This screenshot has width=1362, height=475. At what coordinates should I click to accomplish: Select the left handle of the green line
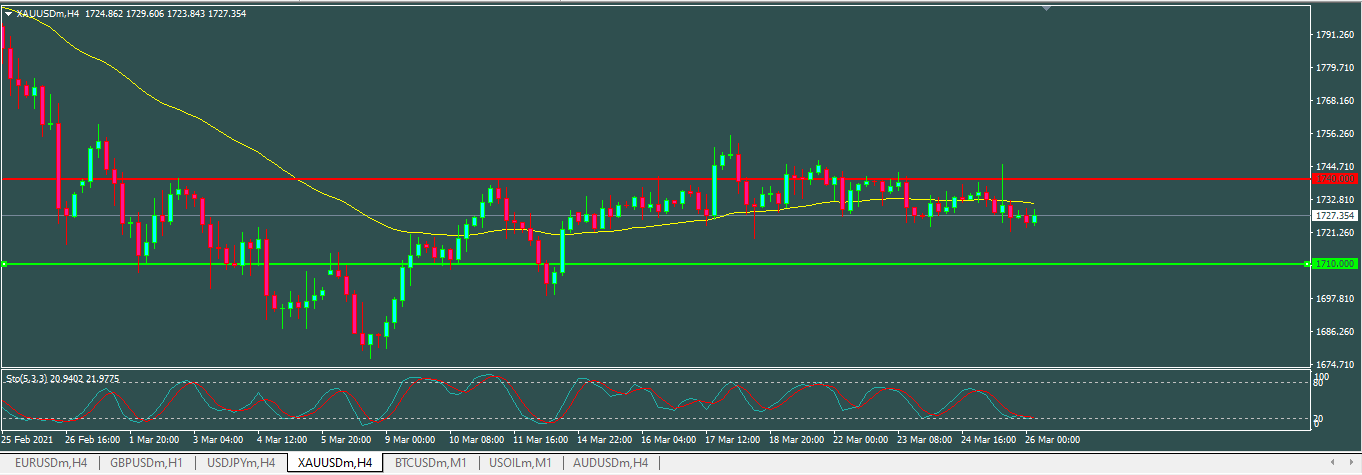pos(5,264)
